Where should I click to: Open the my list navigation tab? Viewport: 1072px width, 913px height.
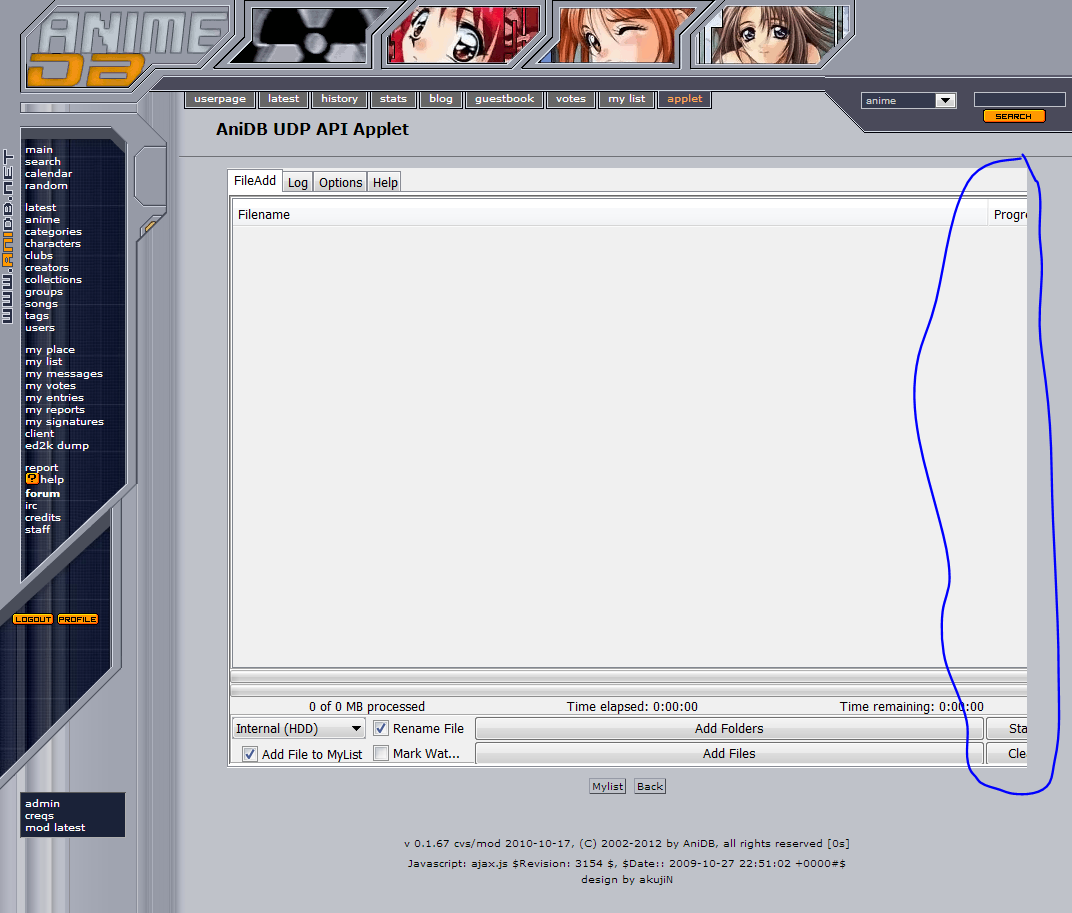pyautogui.click(x=627, y=99)
